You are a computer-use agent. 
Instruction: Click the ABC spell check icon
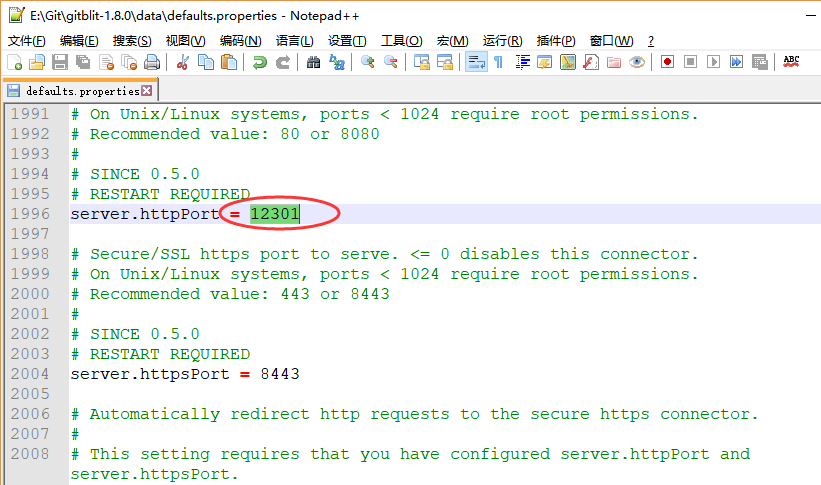click(x=791, y=62)
